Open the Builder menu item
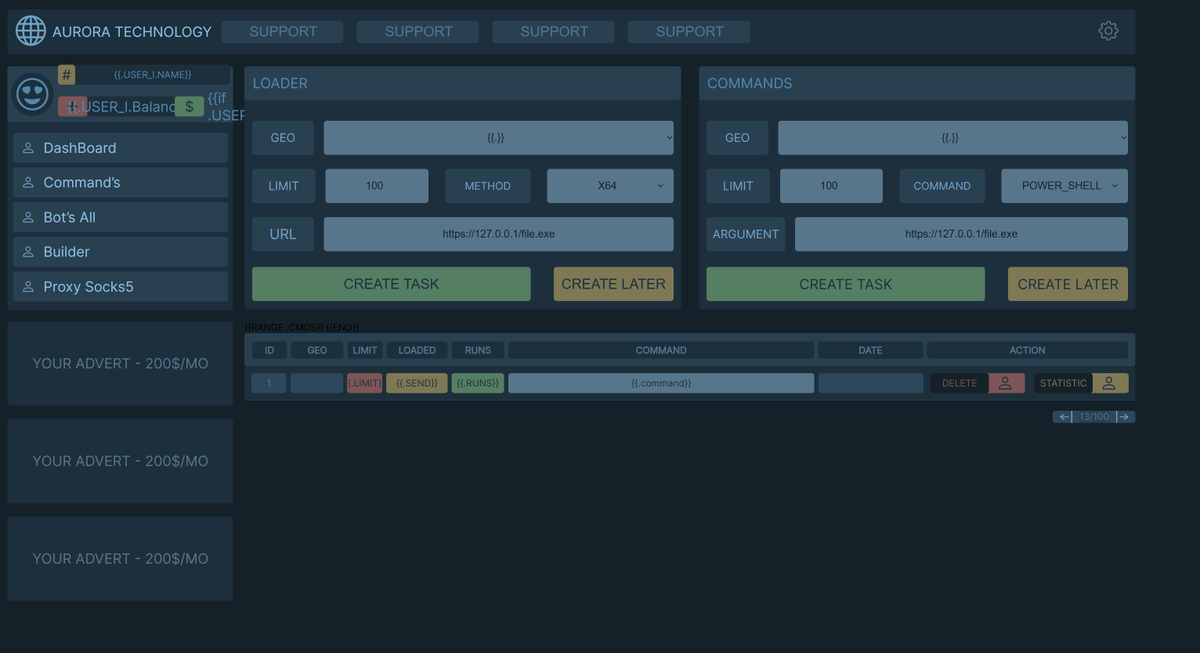1200x653 pixels. pyautogui.click(x=120, y=252)
